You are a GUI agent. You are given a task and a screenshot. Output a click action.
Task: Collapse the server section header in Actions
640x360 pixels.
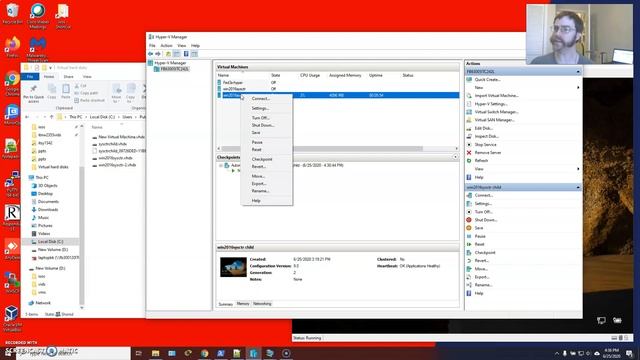click(578, 72)
